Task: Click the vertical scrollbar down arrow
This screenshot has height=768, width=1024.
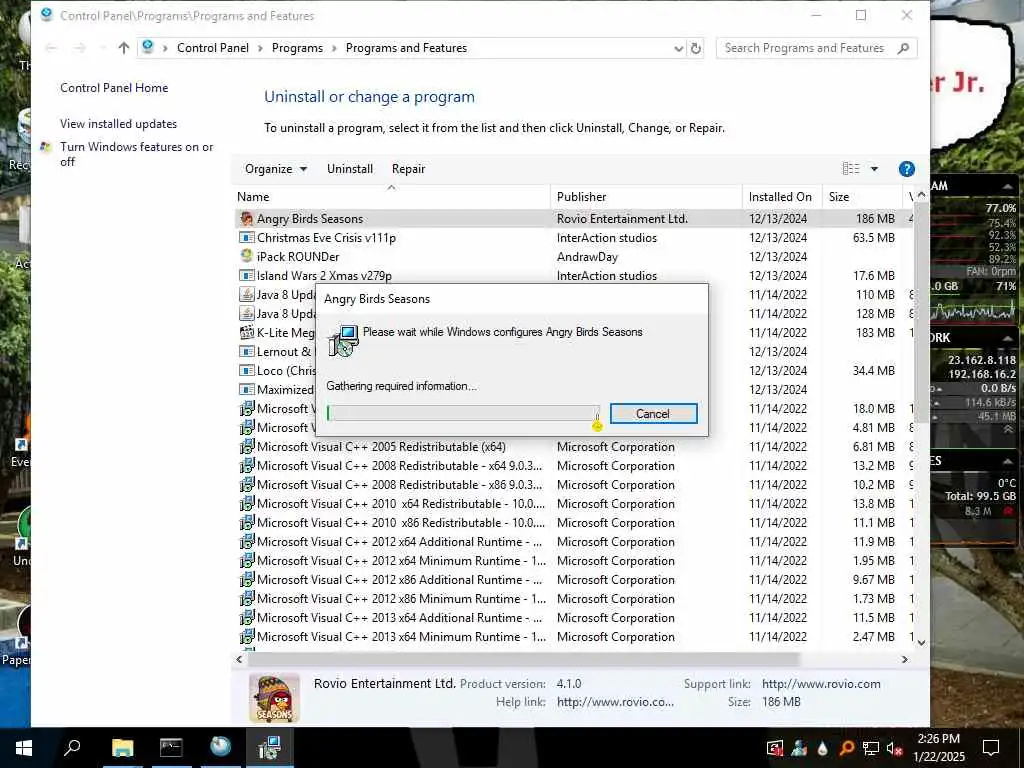Action: [921, 643]
